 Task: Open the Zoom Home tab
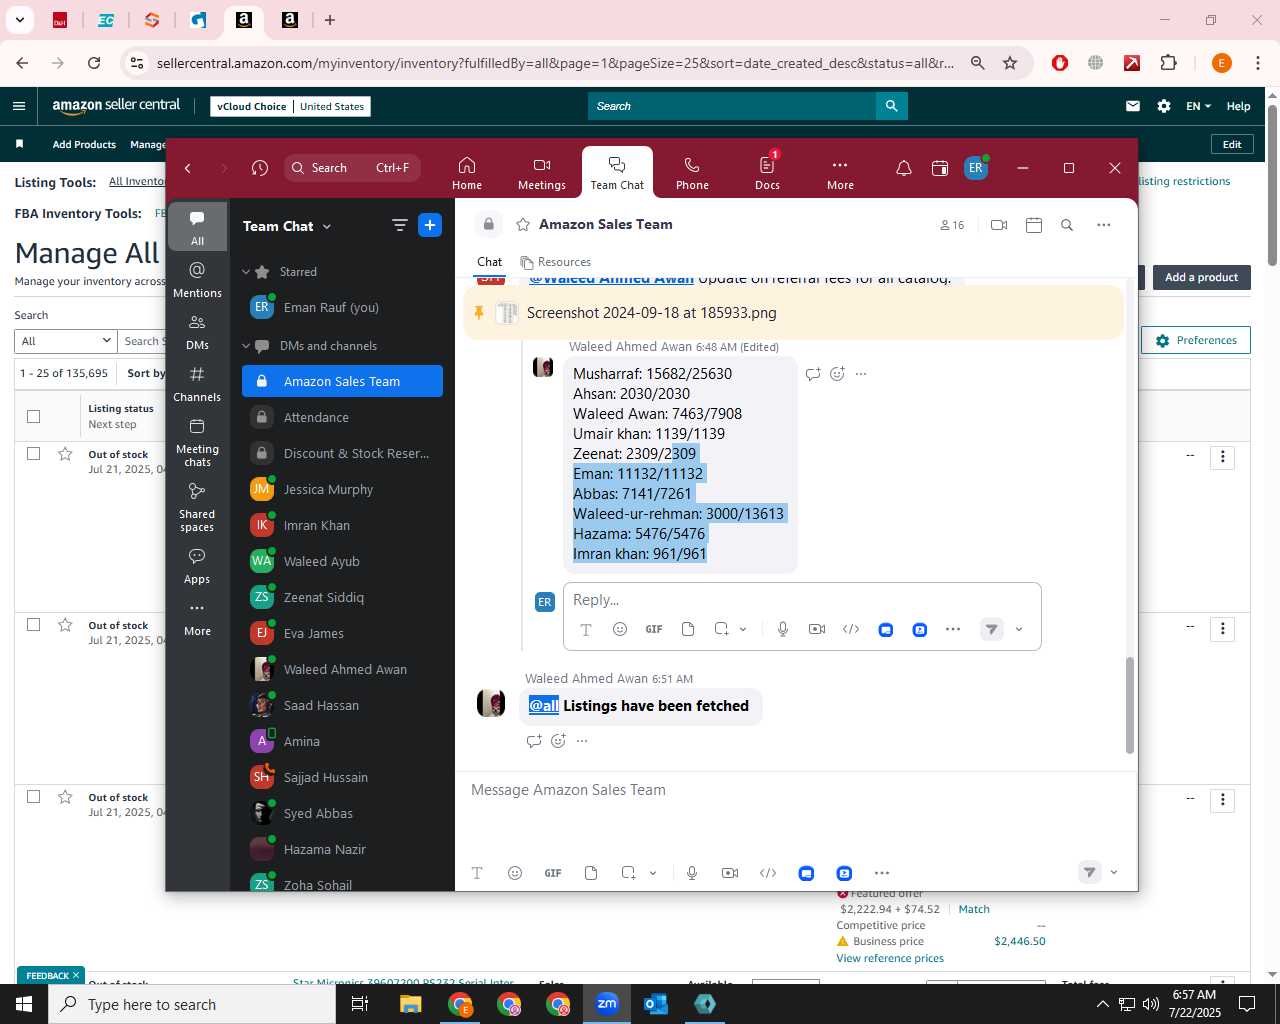click(467, 173)
